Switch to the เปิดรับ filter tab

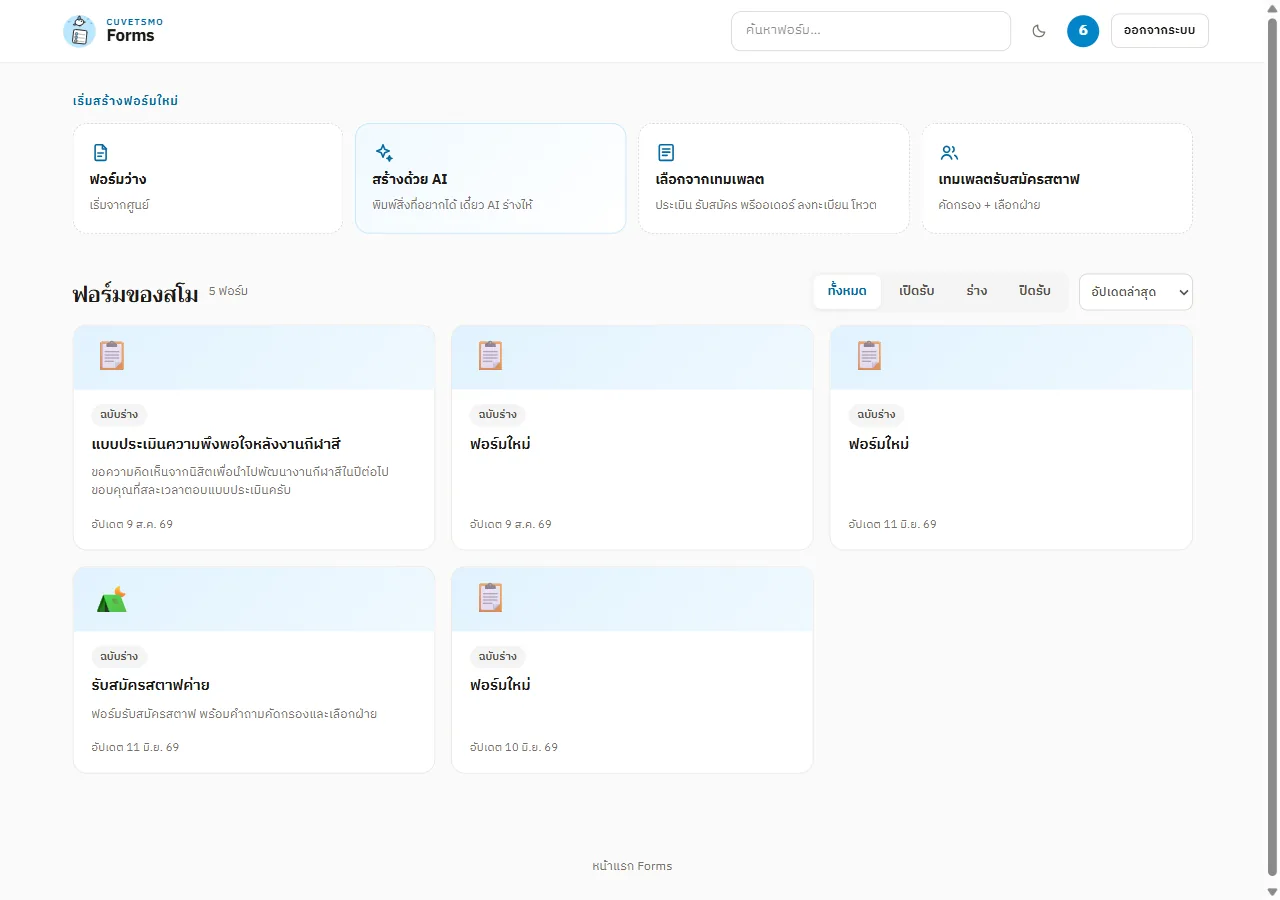(x=917, y=291)
